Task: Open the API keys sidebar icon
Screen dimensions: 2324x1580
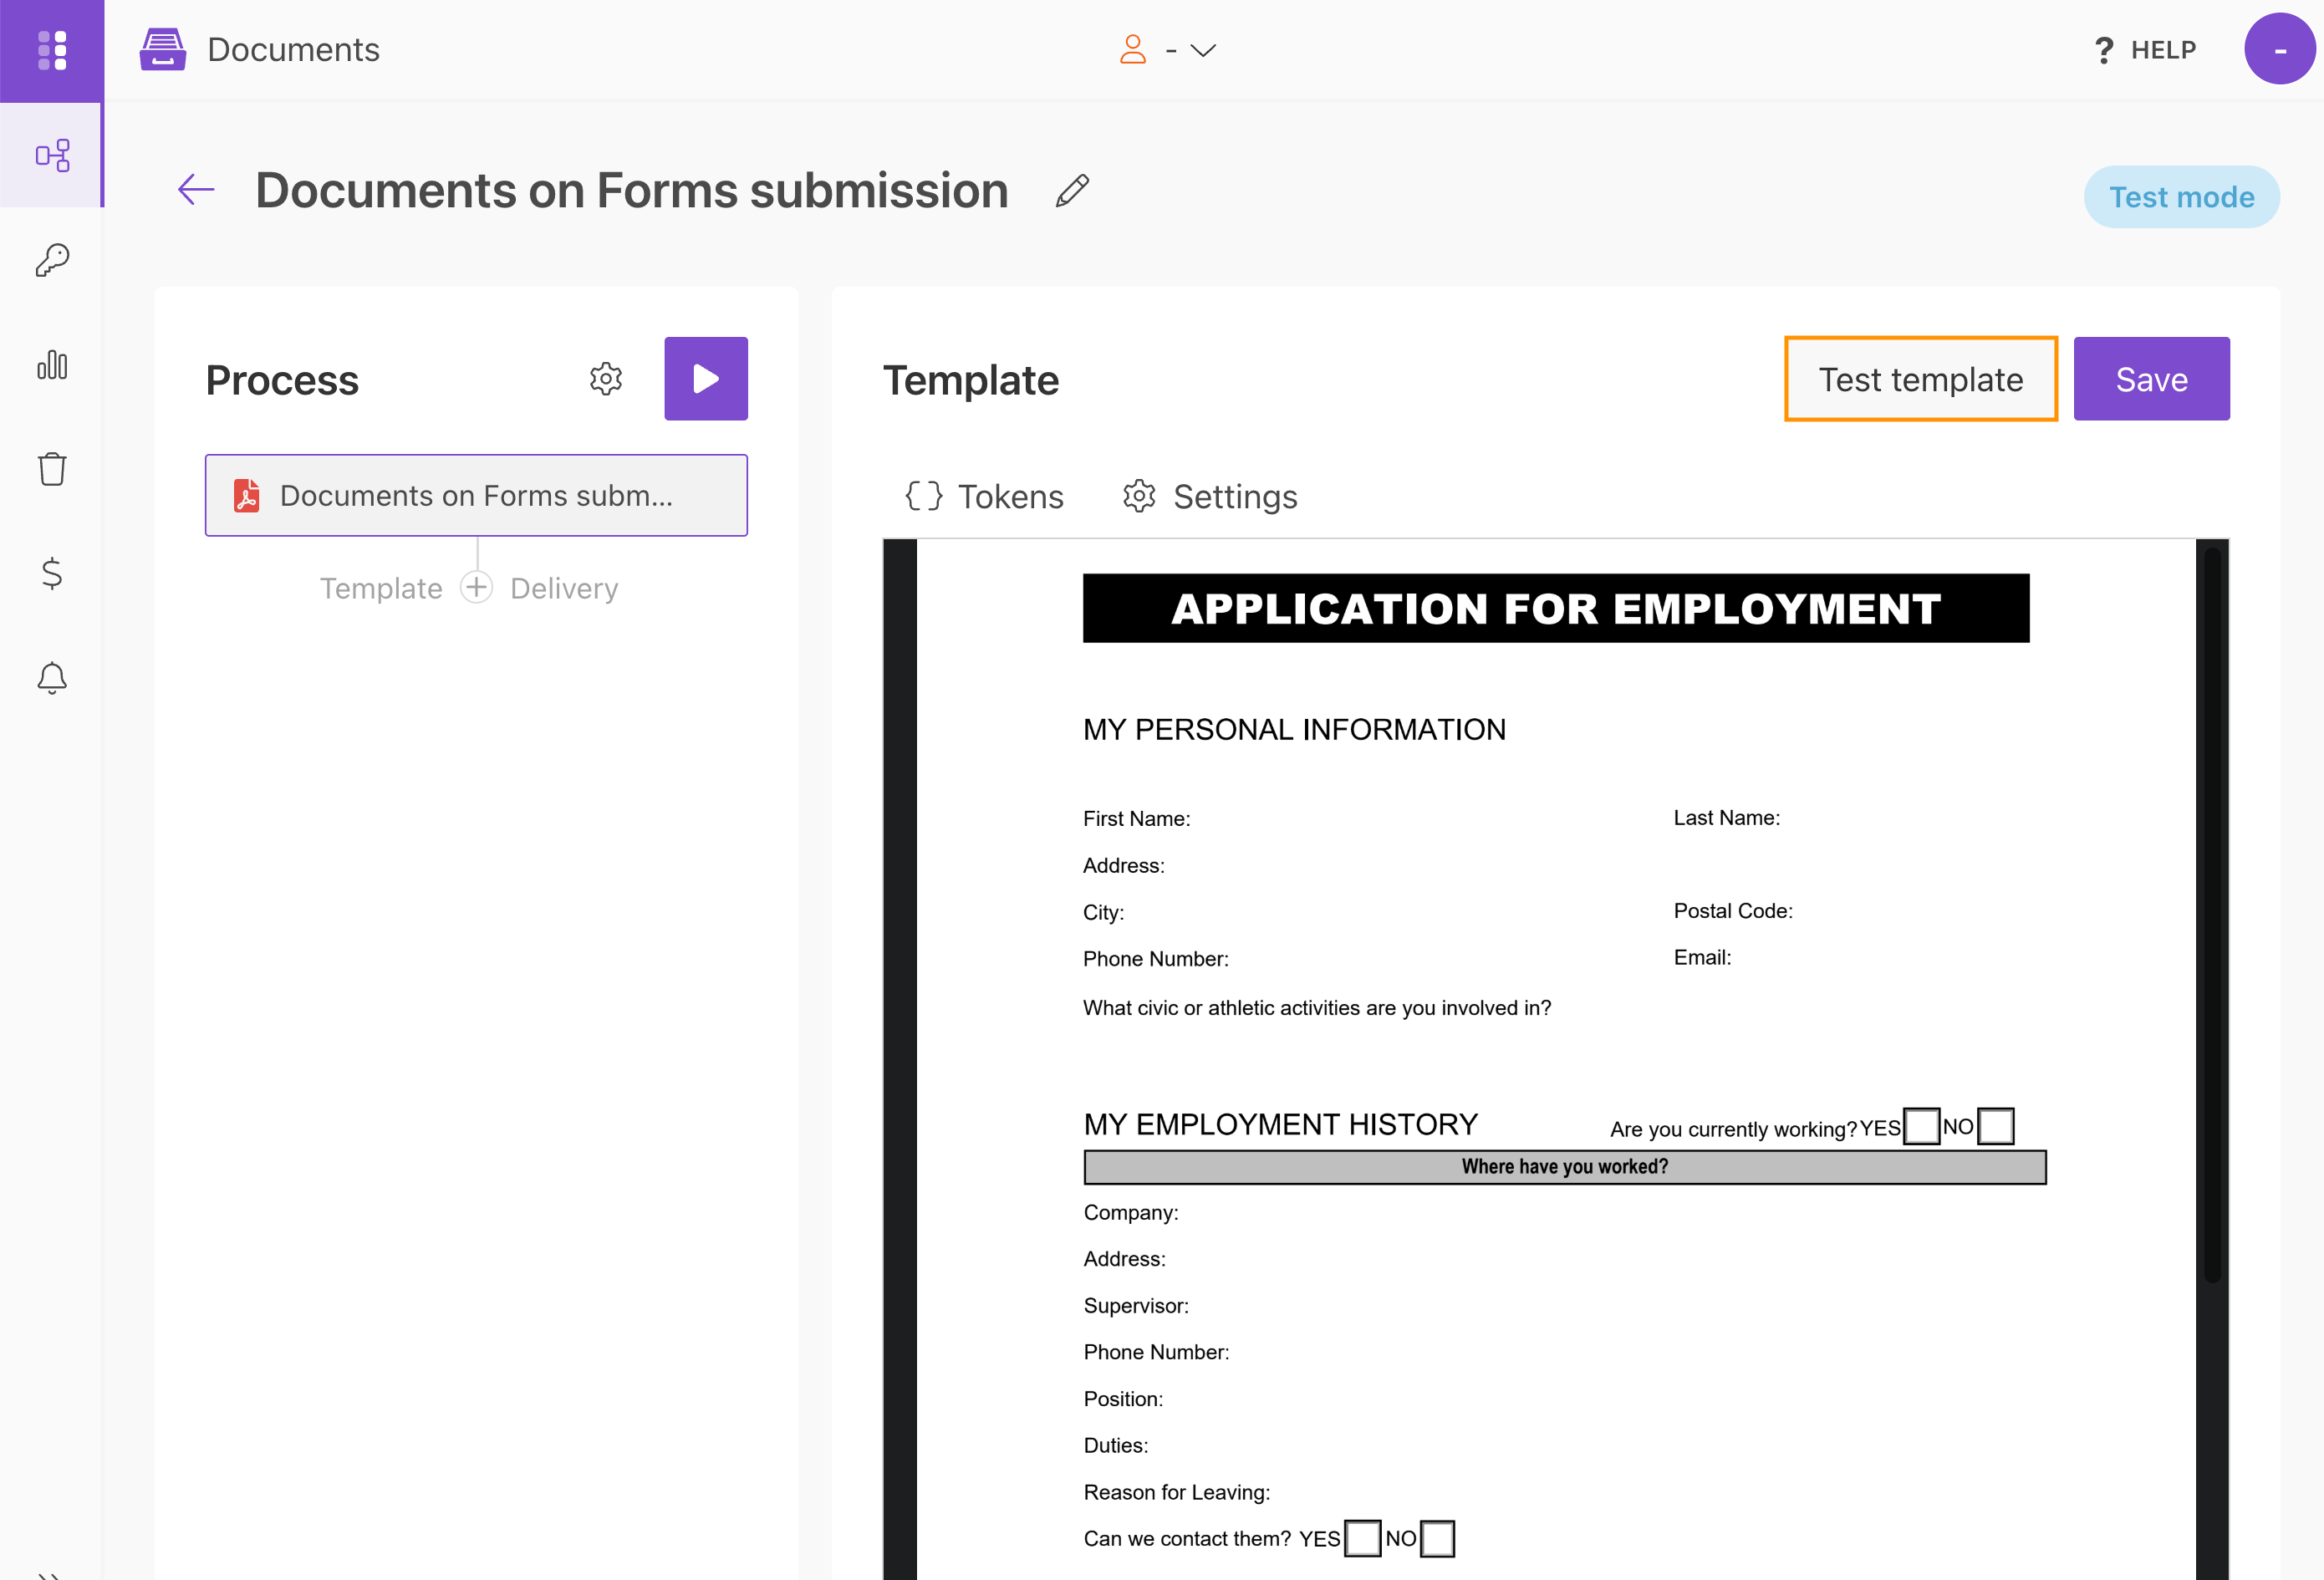Action: [52, 260]
